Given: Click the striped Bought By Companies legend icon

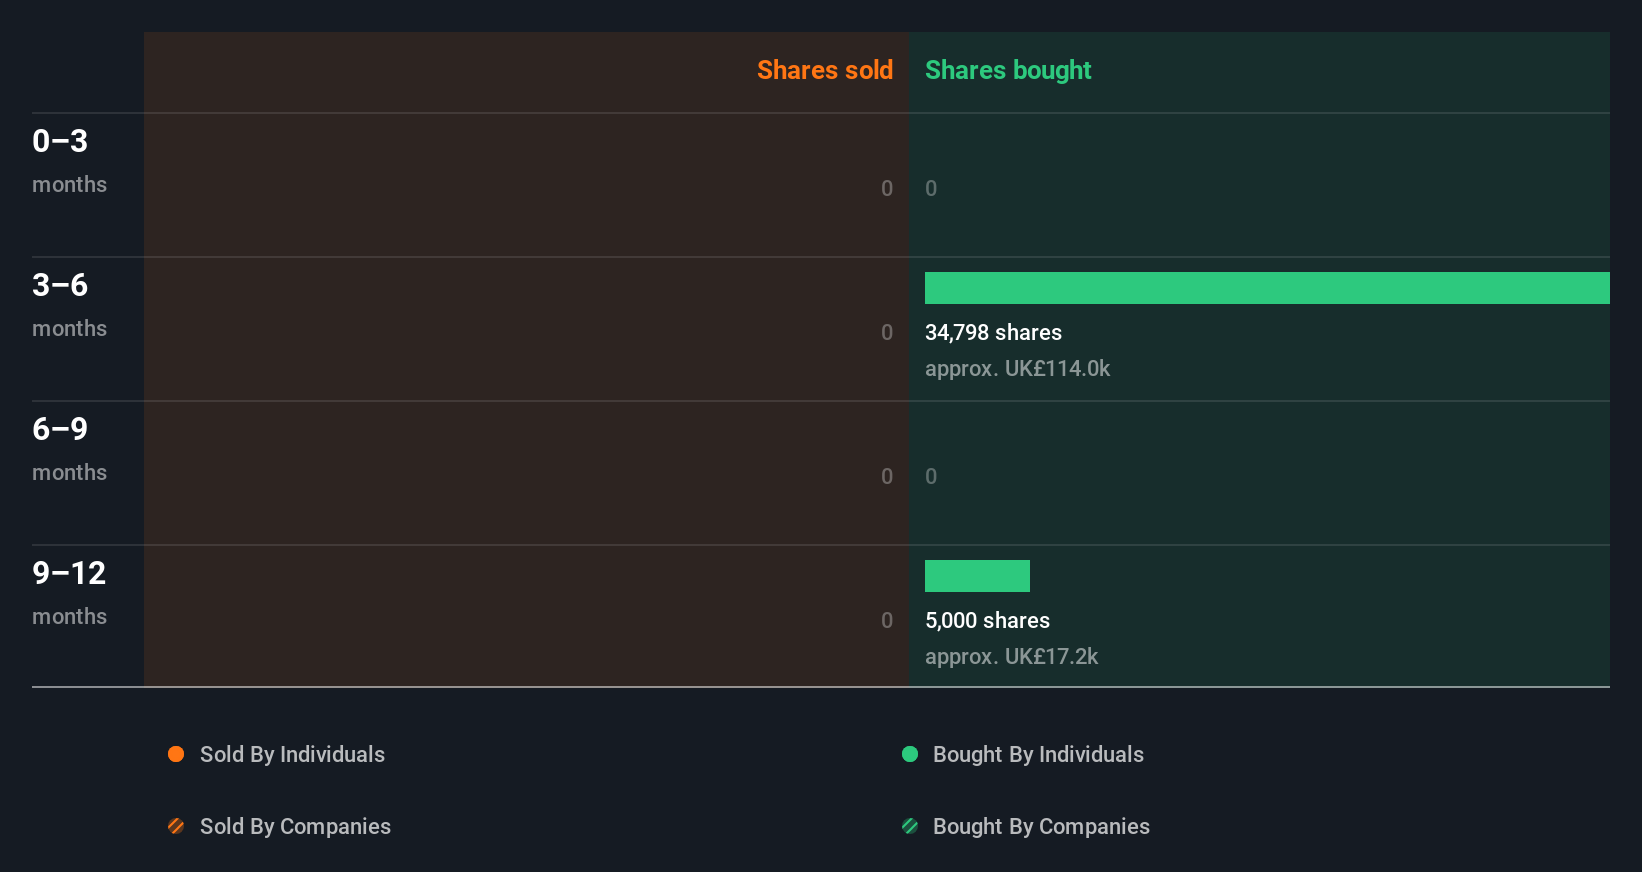Looking at the screenshot, I should coord(910,826).
